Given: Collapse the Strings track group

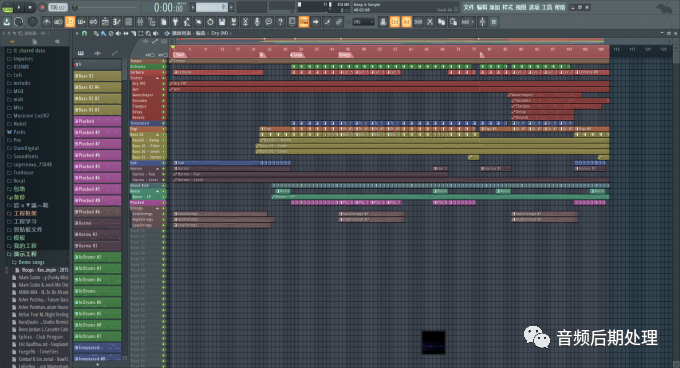Looking at the screenshot, I should coord(157,208).
